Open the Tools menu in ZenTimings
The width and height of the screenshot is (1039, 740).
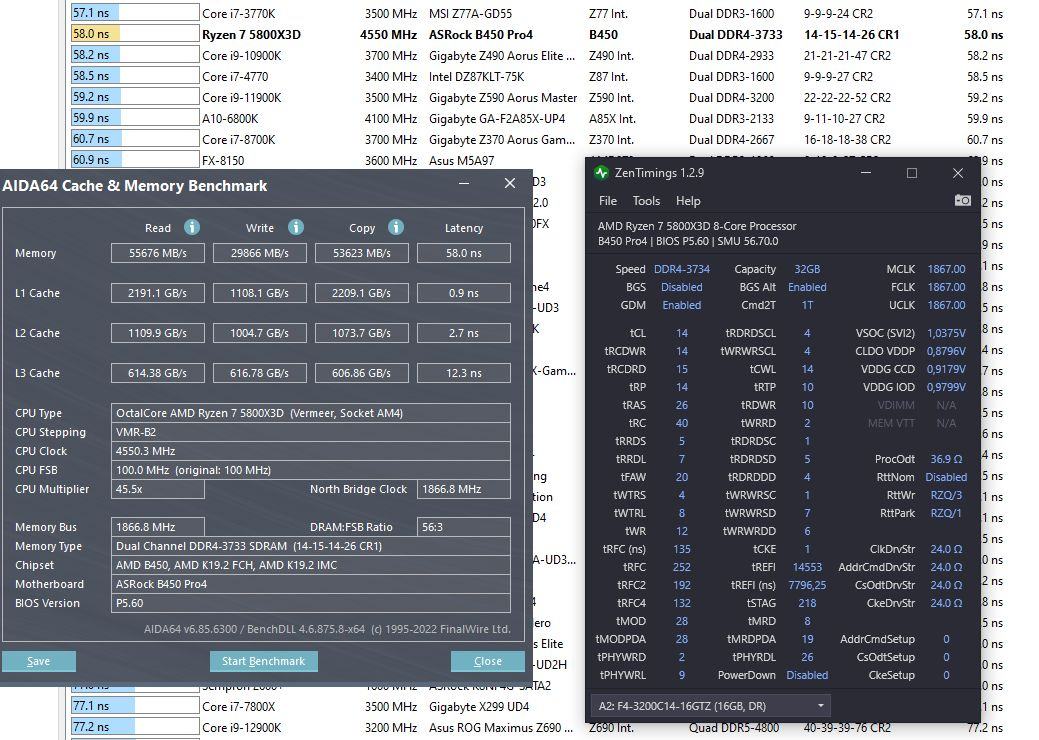[646, 201]
